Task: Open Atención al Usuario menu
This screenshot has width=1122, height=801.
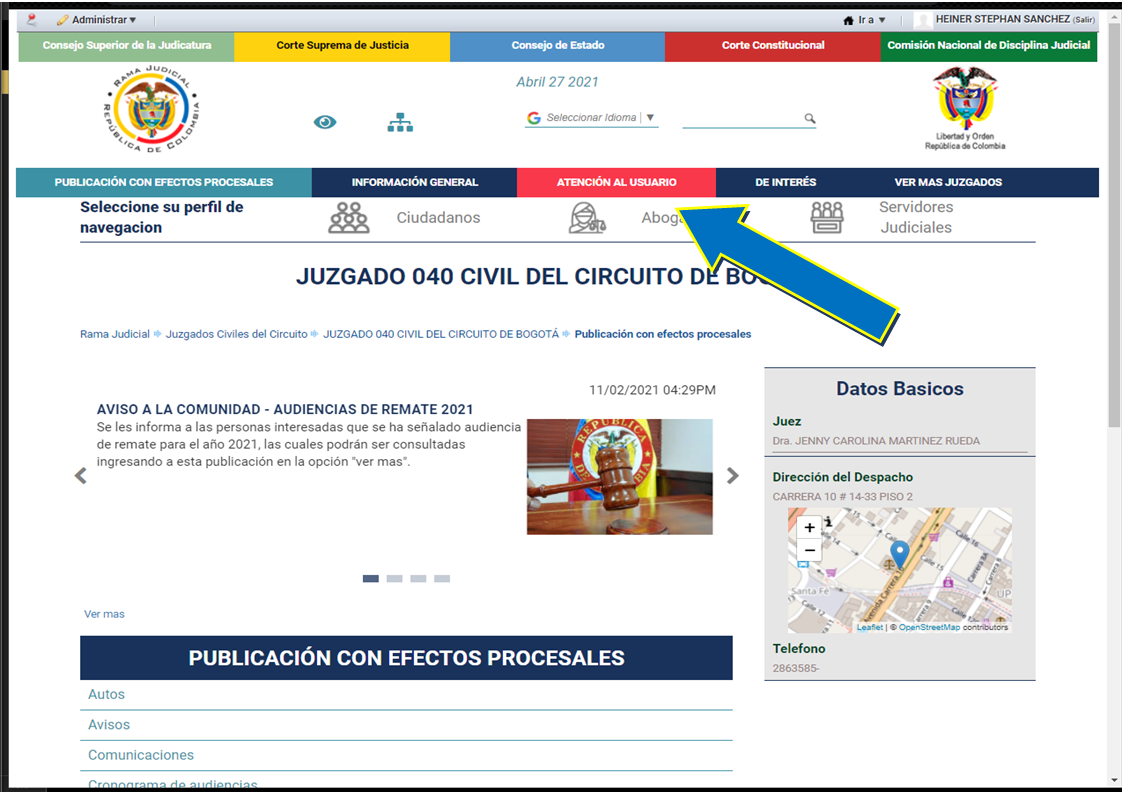Action: [x=616, y=183]
